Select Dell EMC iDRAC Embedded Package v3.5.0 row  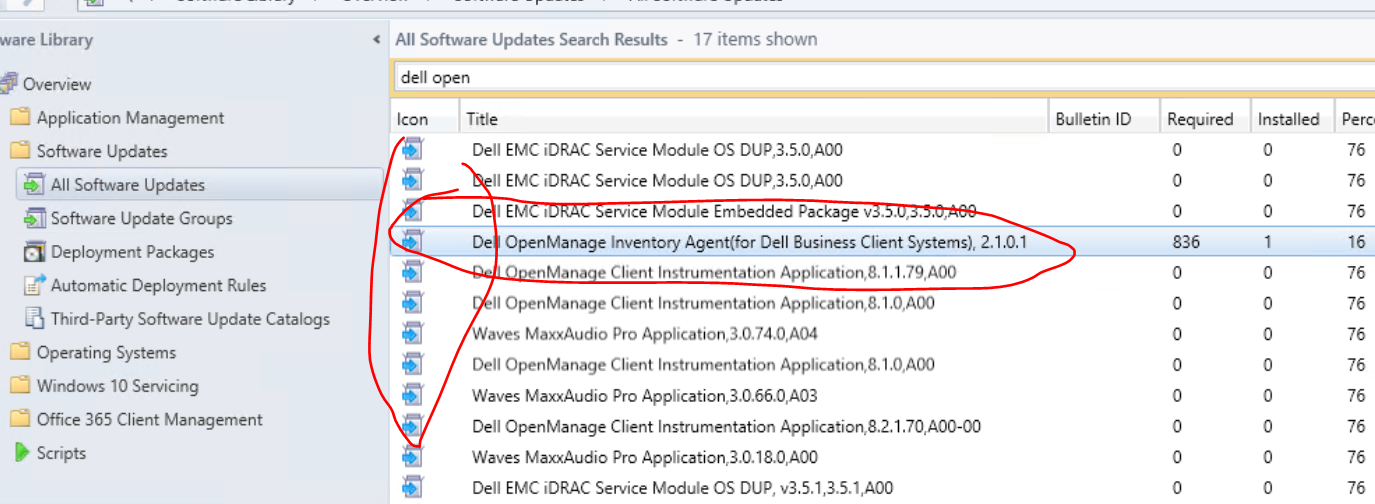[882, 211]
